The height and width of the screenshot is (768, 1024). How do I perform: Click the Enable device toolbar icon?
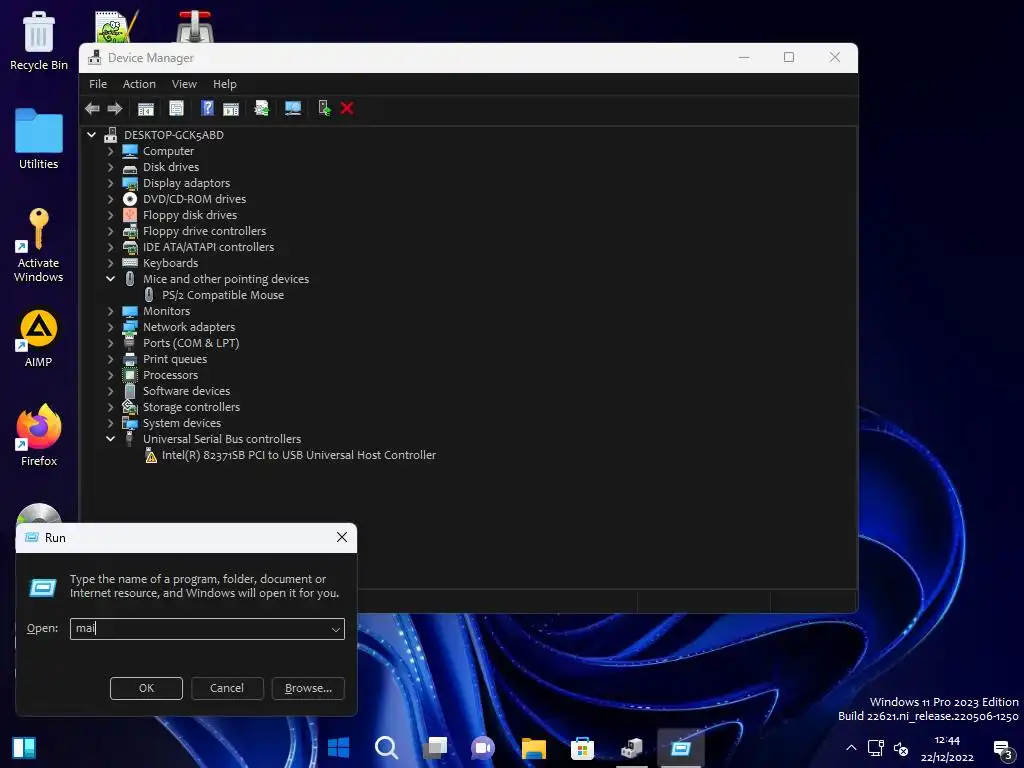tap(324, 108)
